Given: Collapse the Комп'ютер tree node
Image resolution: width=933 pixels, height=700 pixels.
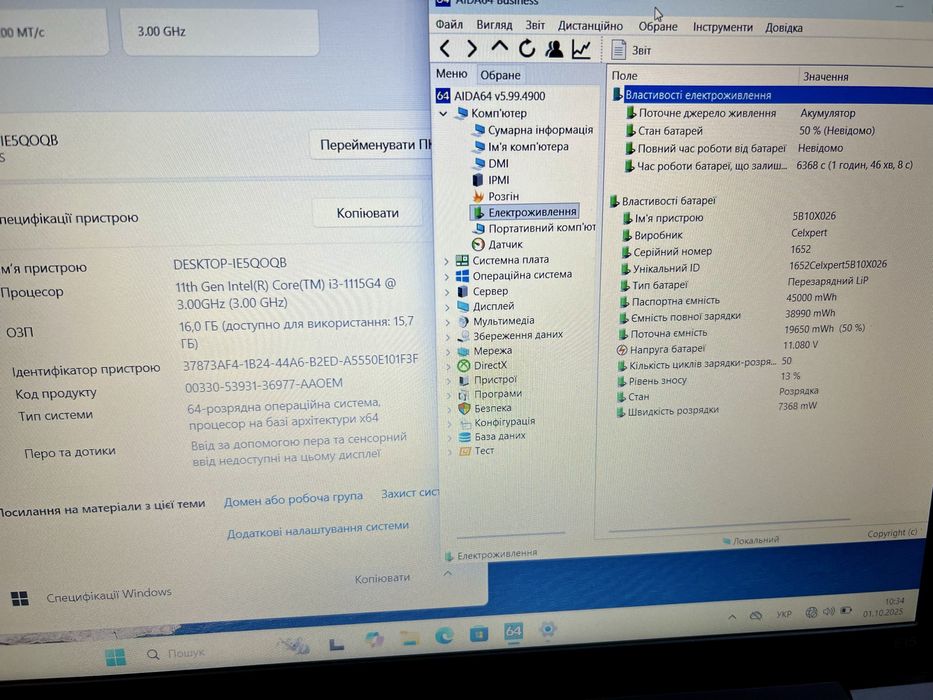Looking at the screenshot, I should [443, 113].
